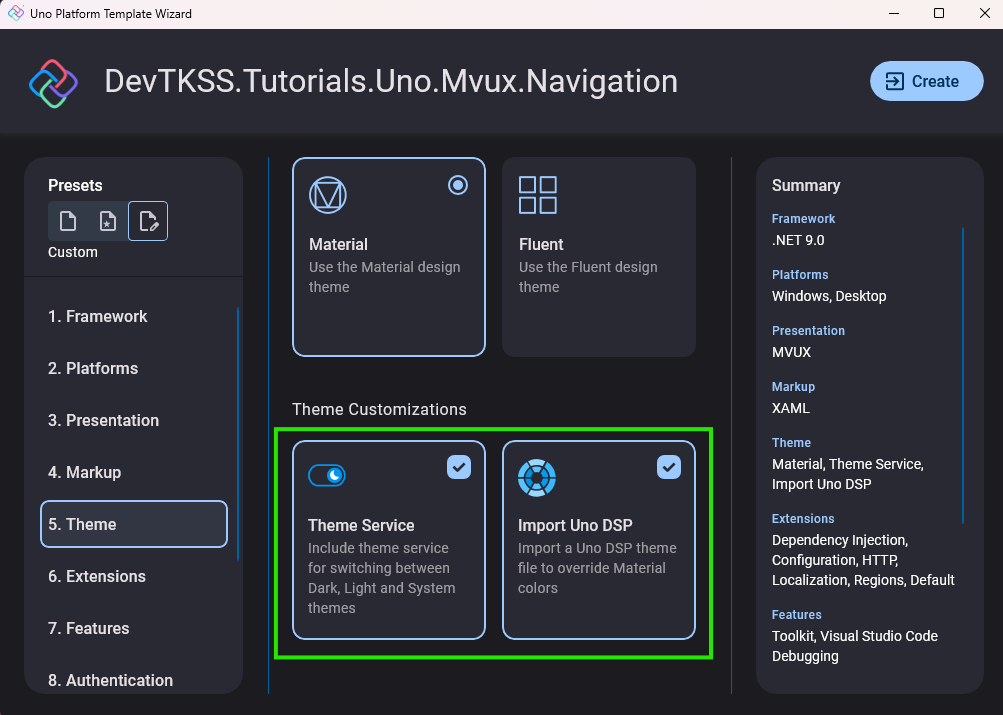Click the Uno Platform logo in the header
The width and height of the screenshot is (1003, 715).
click(x=52, y=81)
